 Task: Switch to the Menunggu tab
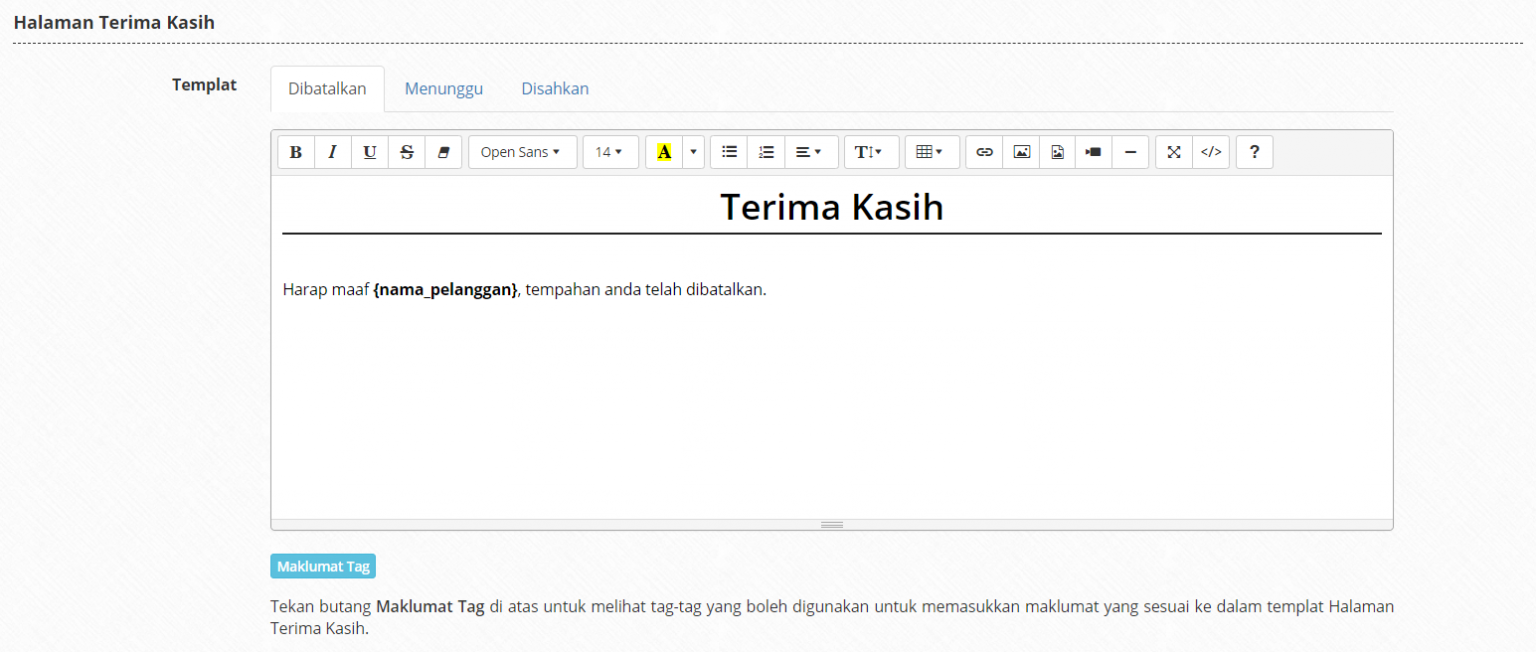[x=443, y=88]
